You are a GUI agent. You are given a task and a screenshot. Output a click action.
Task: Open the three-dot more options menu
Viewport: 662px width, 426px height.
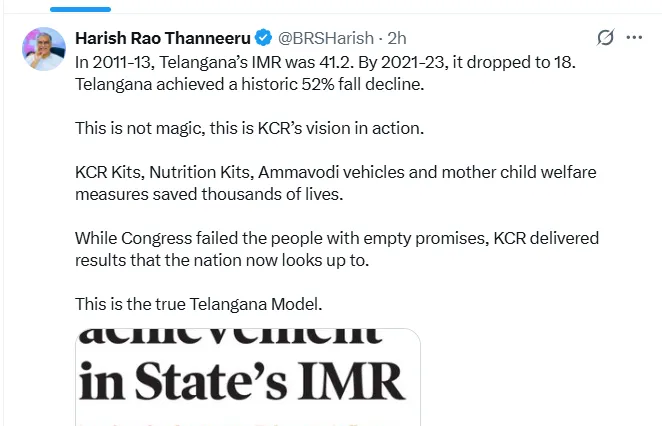tap(634, 38)
